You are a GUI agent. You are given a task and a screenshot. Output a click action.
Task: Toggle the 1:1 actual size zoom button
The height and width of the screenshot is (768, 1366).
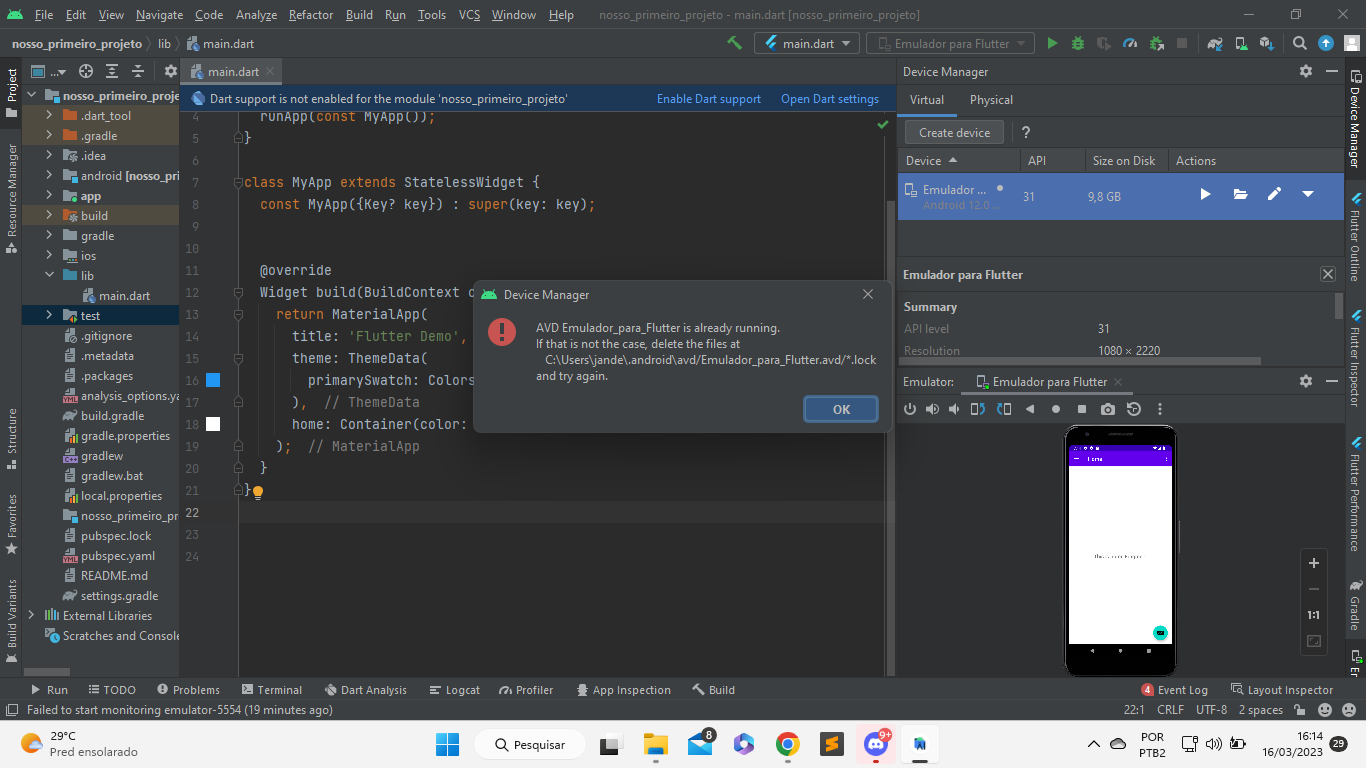tap(1314, 615)
